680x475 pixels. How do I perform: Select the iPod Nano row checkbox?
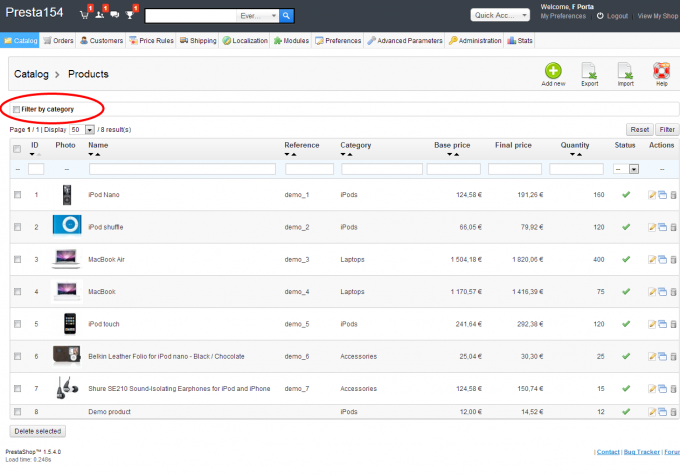(17, 195)
